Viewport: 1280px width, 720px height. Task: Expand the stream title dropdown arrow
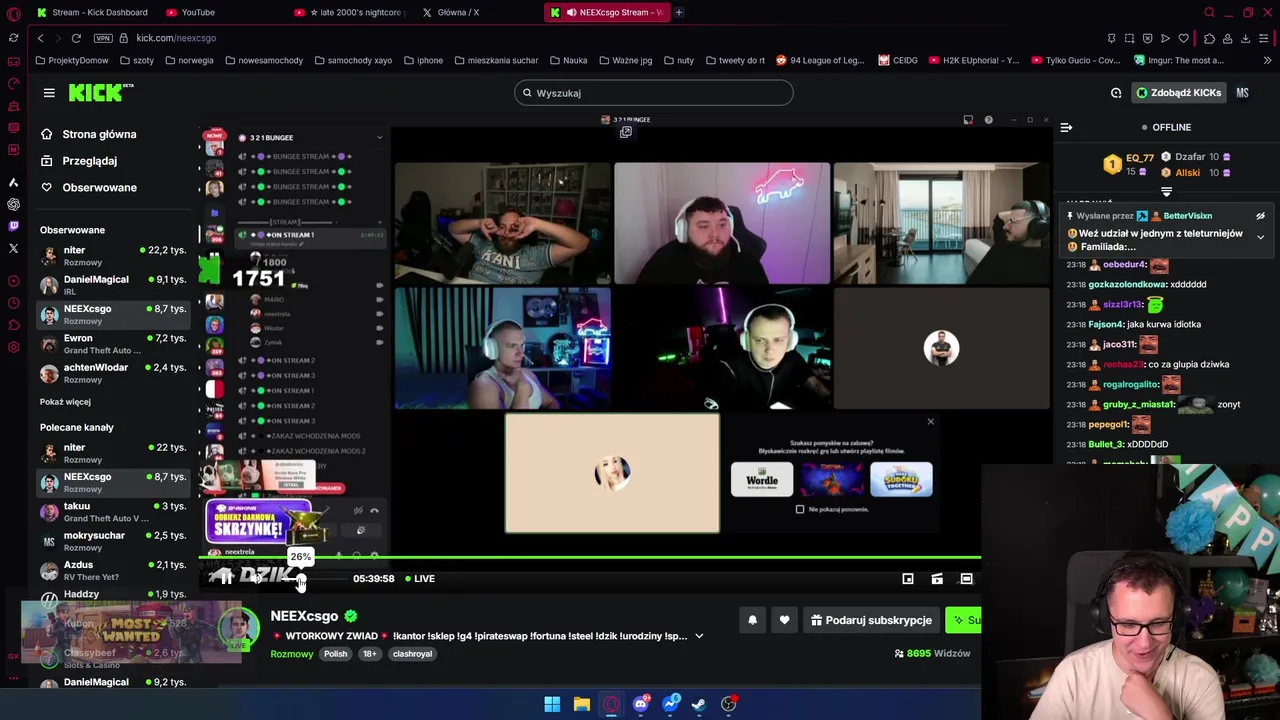coord(699,636)
